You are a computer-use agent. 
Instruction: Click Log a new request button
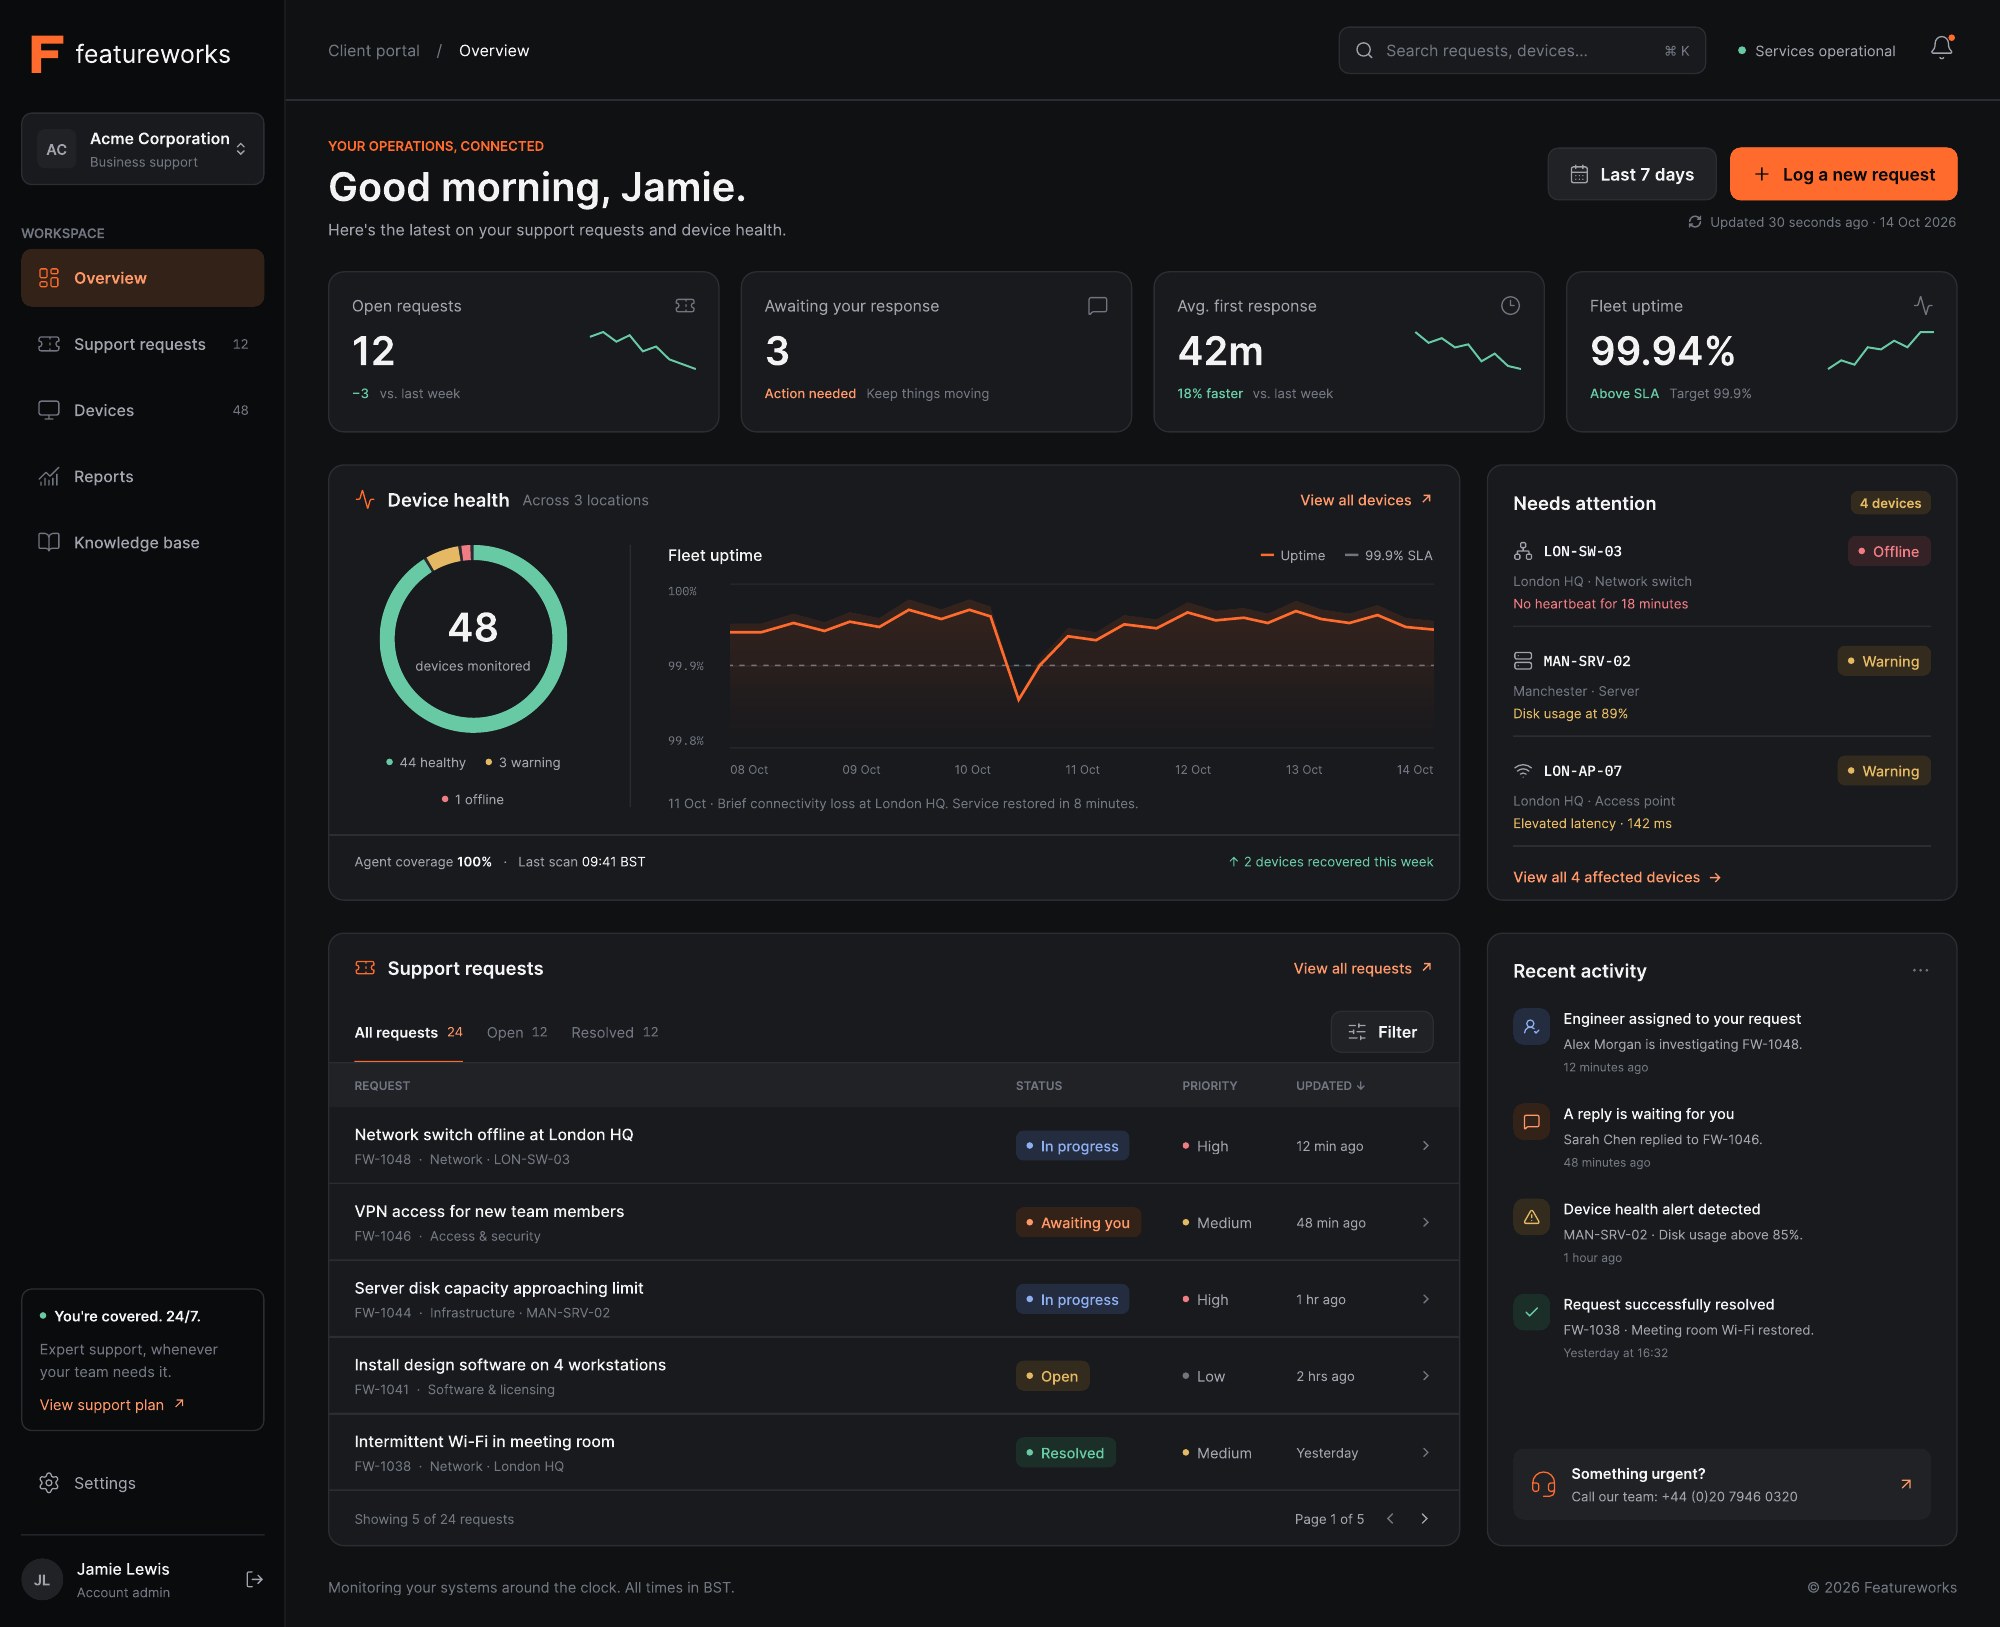pyautogui.click(x=1843, y=174)
